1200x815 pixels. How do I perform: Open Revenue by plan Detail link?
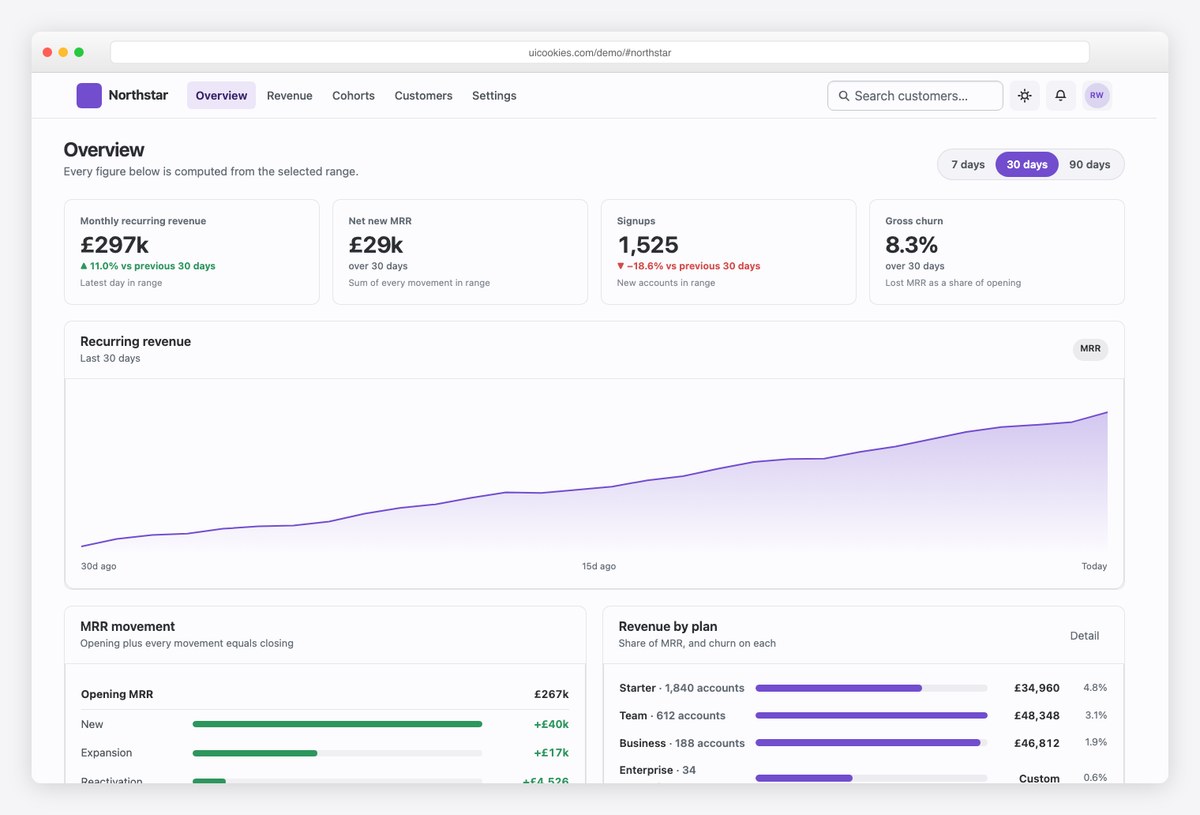coord(1084,636)
